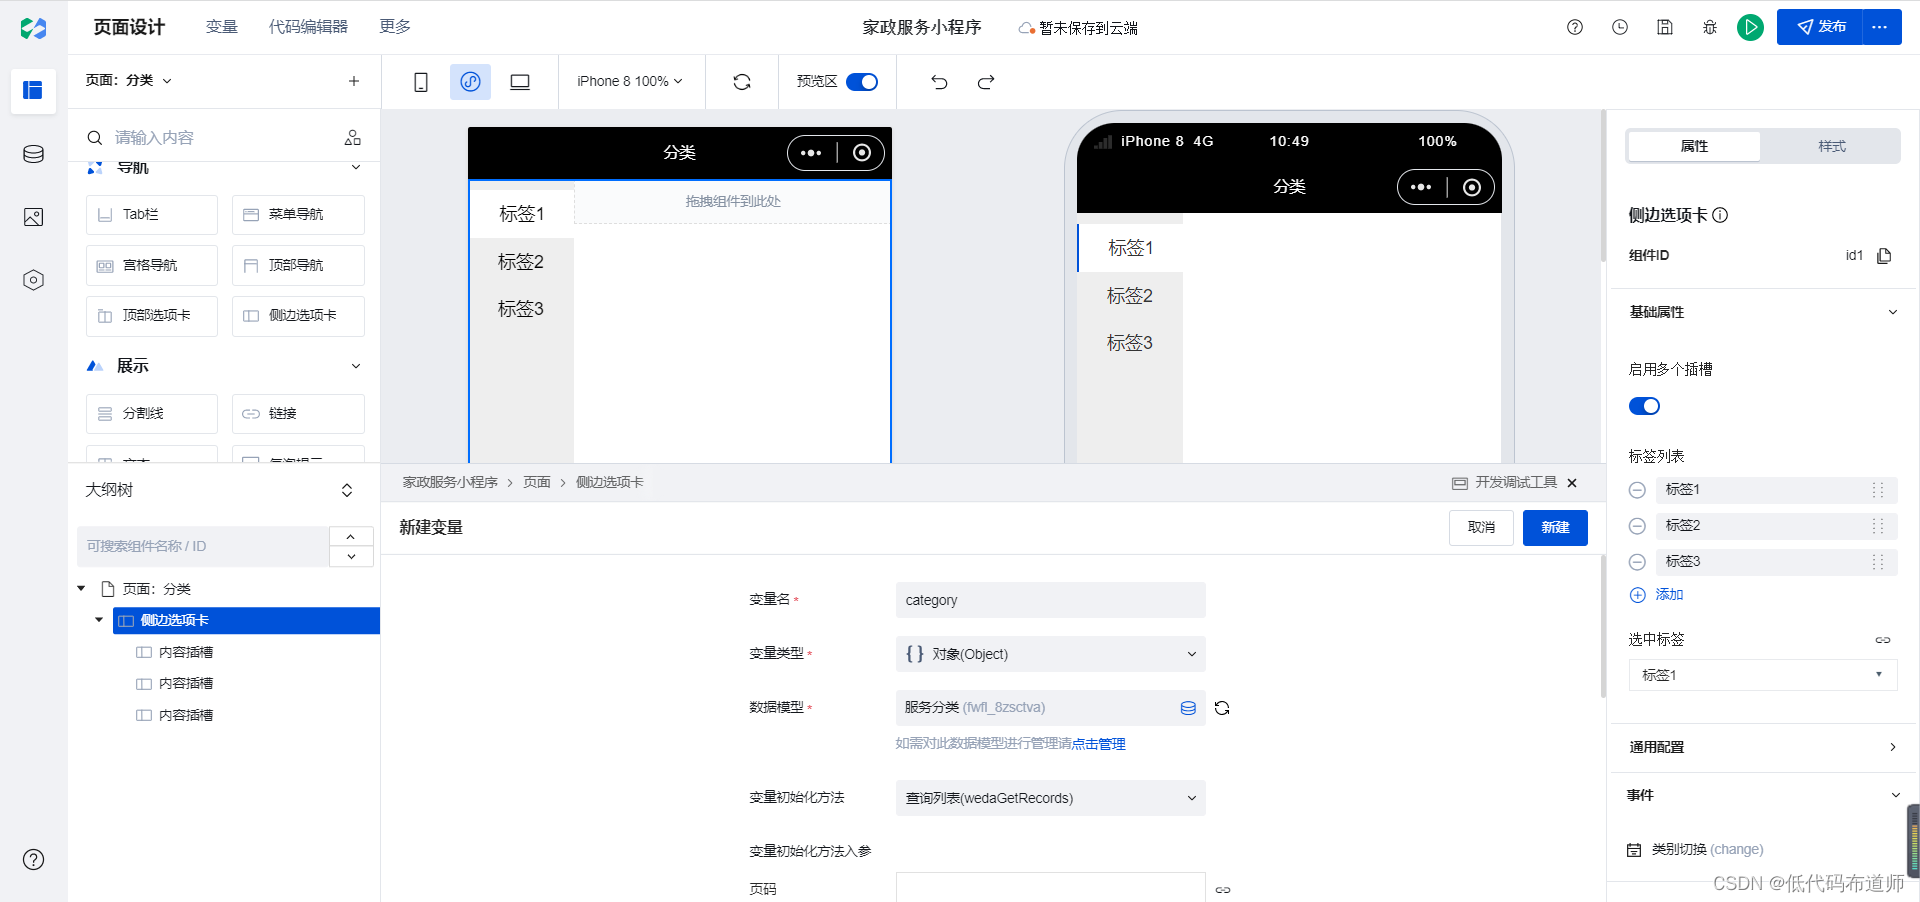Open the iPhone 8 100% device dropdown
Screen dimensions: 1920x902
click(x=630, y=81)
